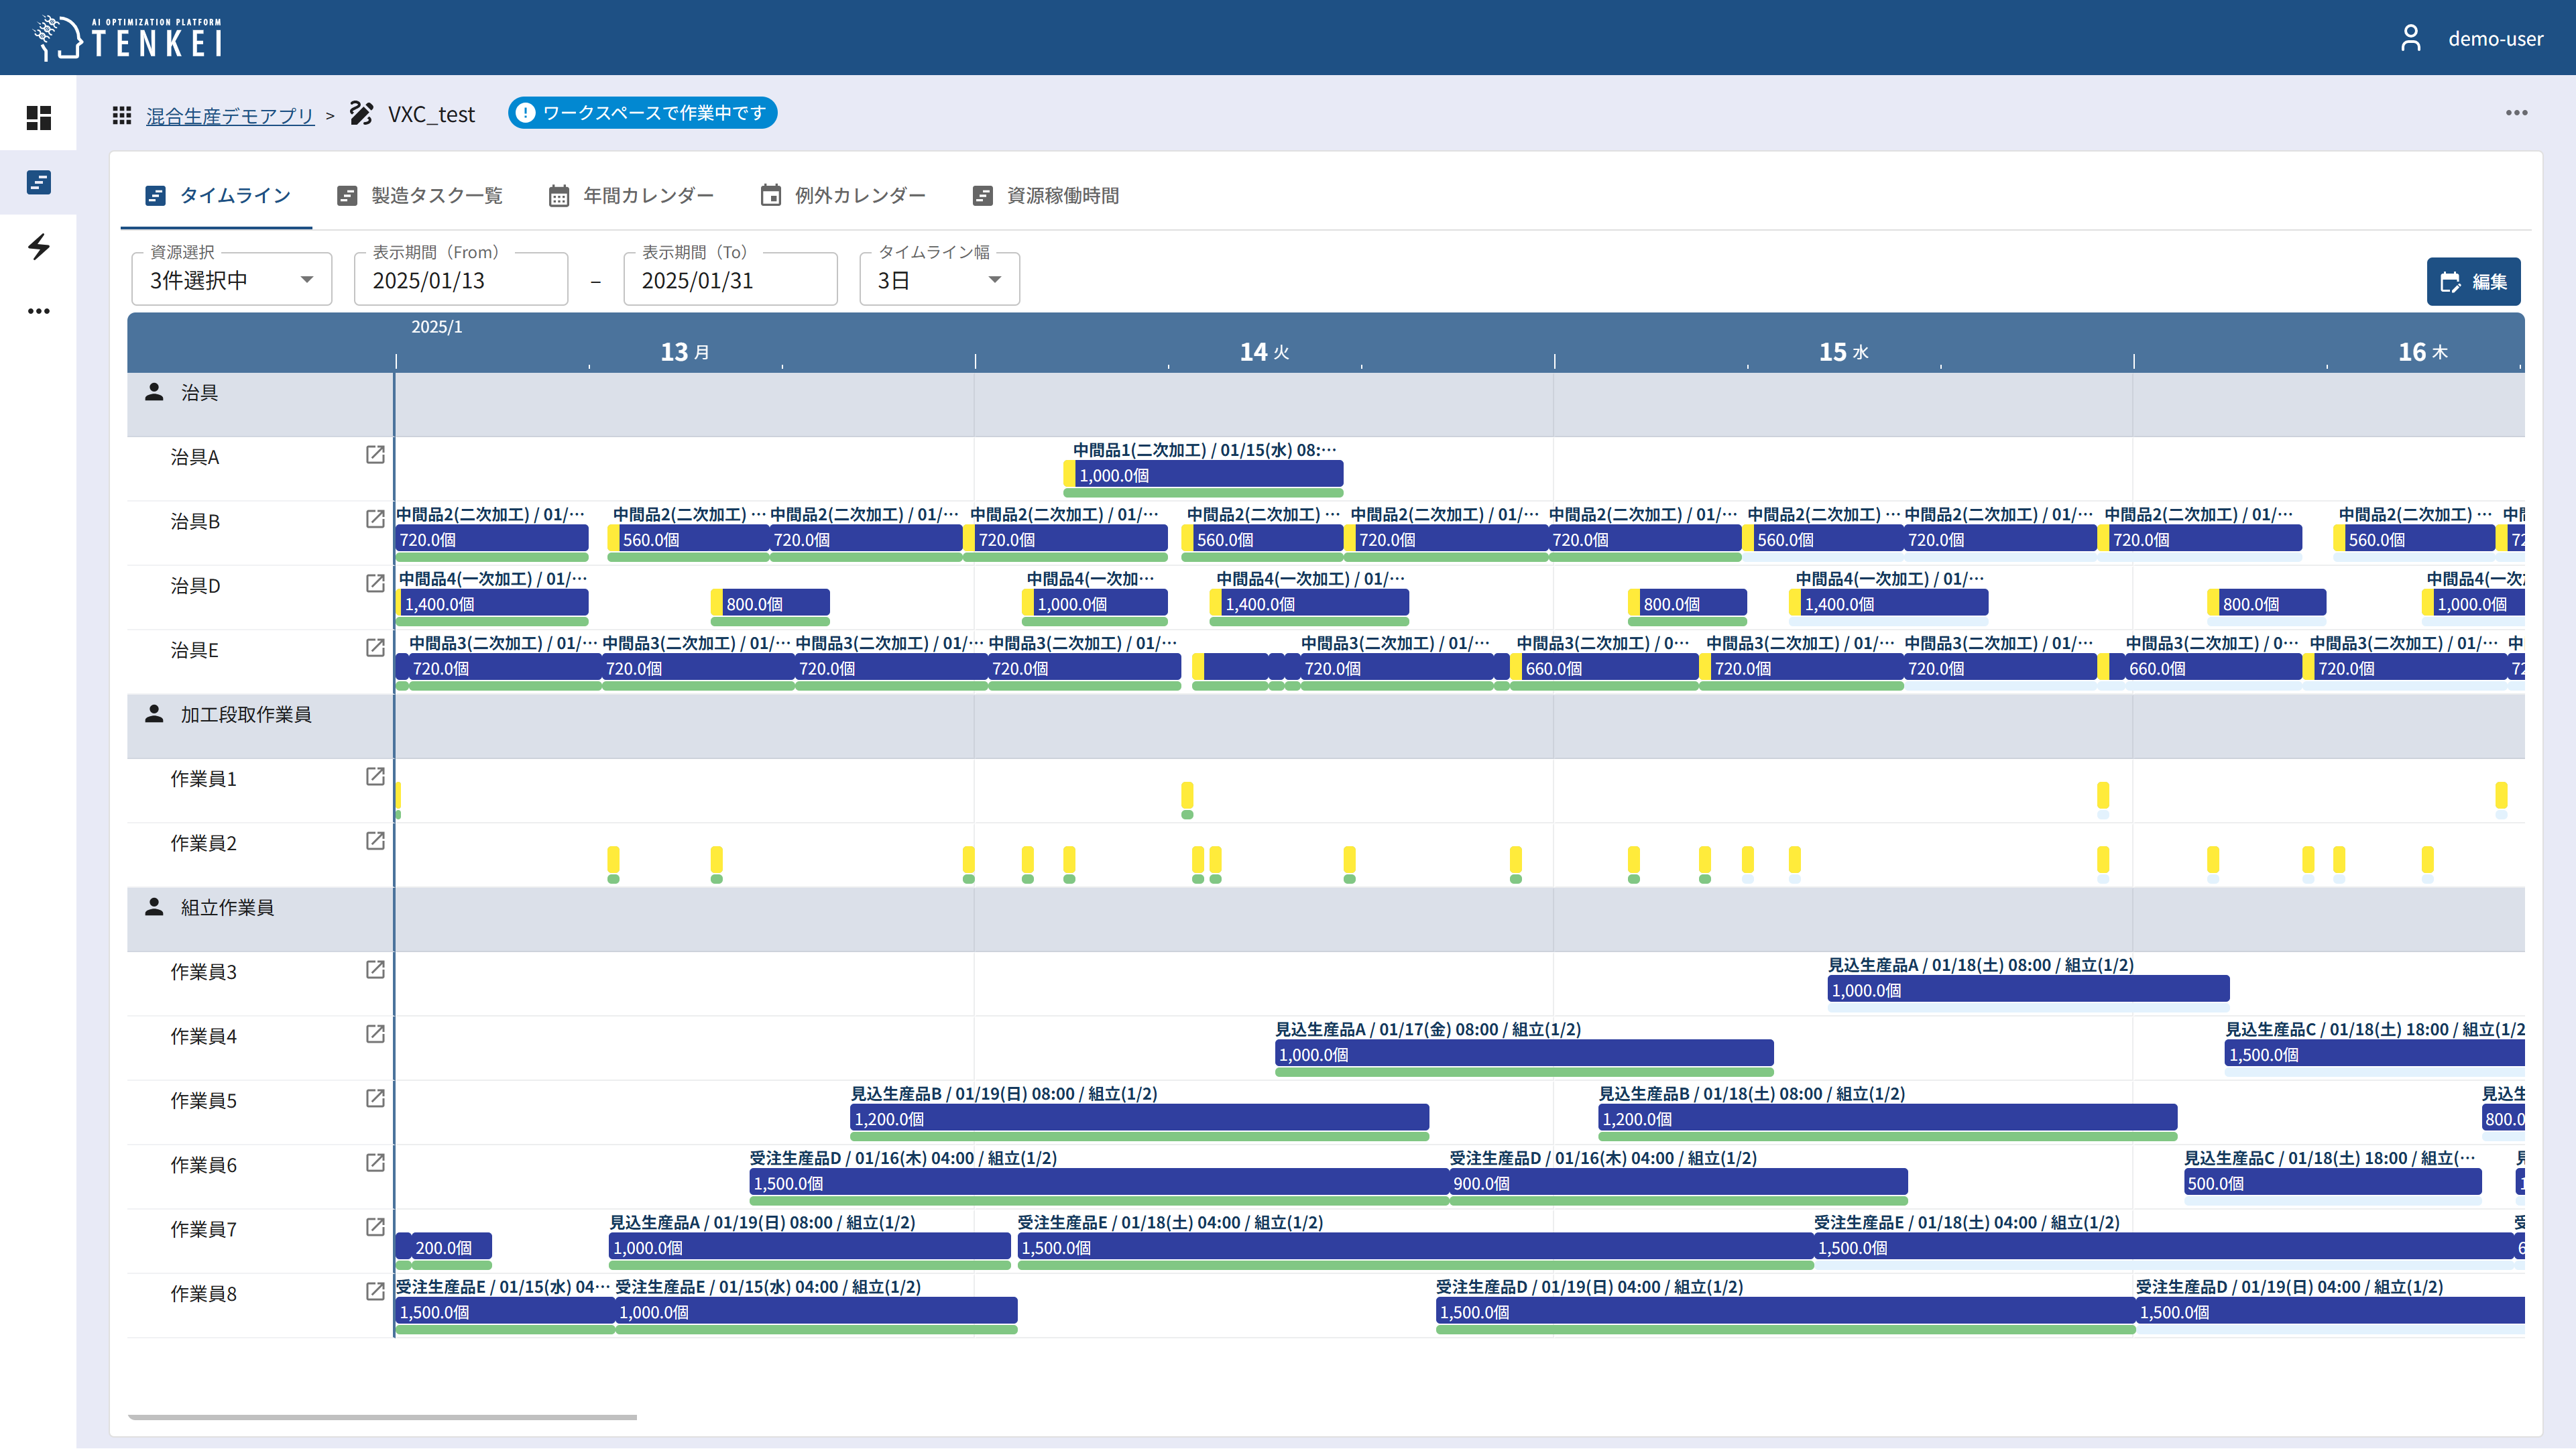Click the horizontal scrollbar at the bottom
The height and width of the screenshot is (1449, 2576).
[382, 1417]
